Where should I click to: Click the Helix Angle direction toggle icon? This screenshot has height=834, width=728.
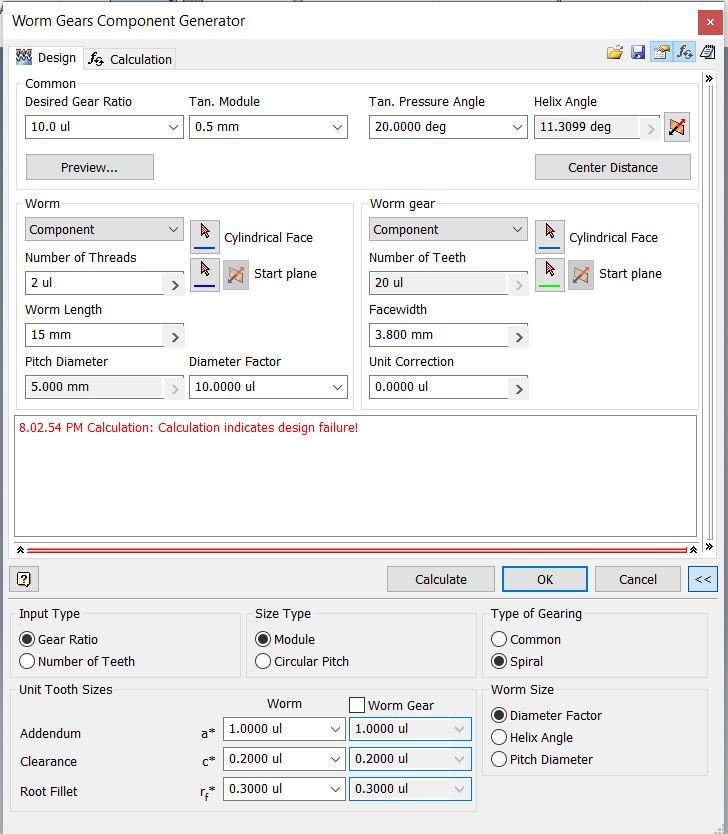click(676, 127)
